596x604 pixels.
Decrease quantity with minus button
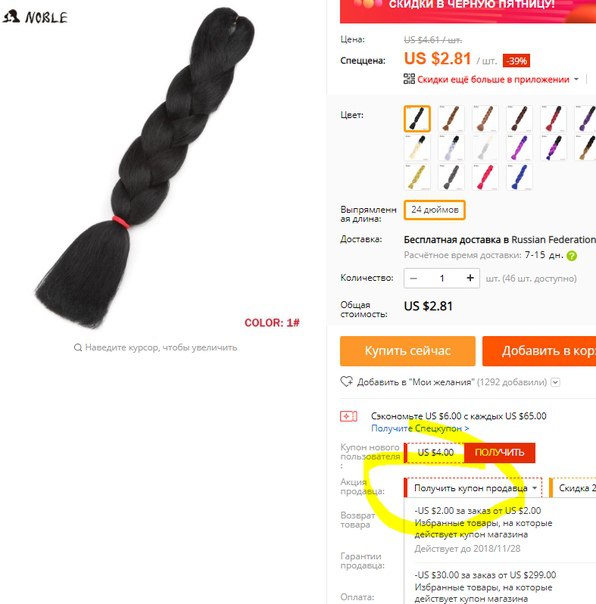point(413,278)
